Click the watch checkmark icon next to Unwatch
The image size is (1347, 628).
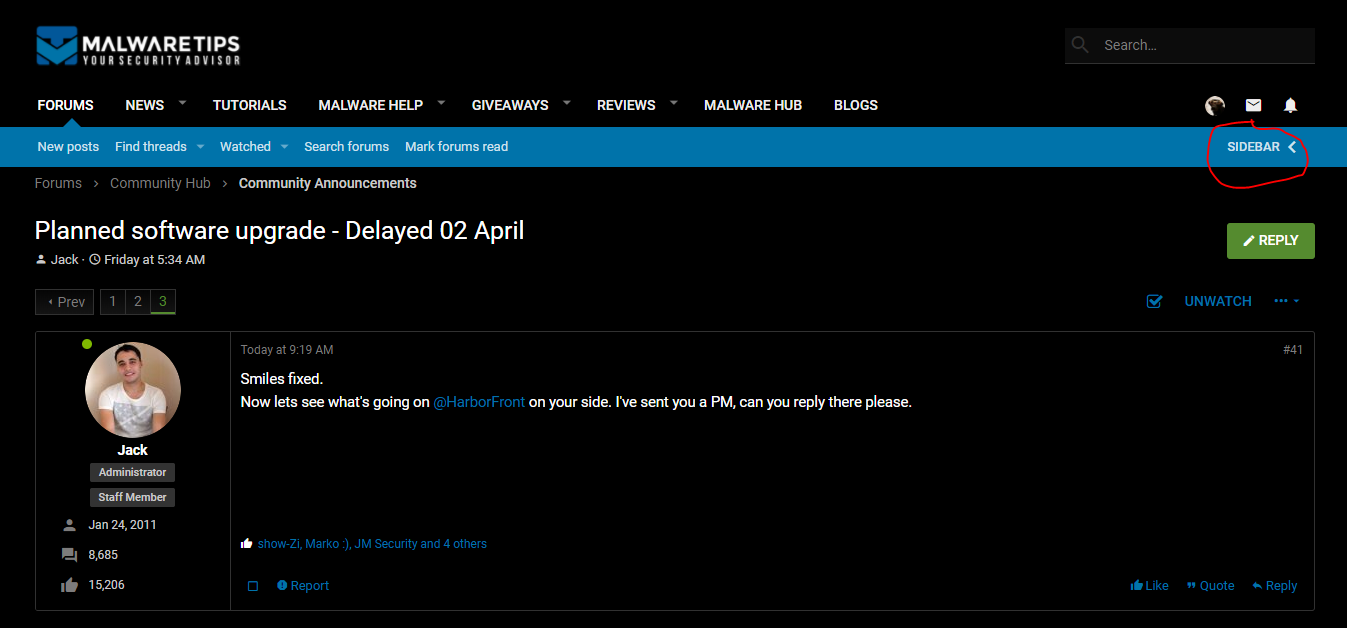coord(1154,301)
